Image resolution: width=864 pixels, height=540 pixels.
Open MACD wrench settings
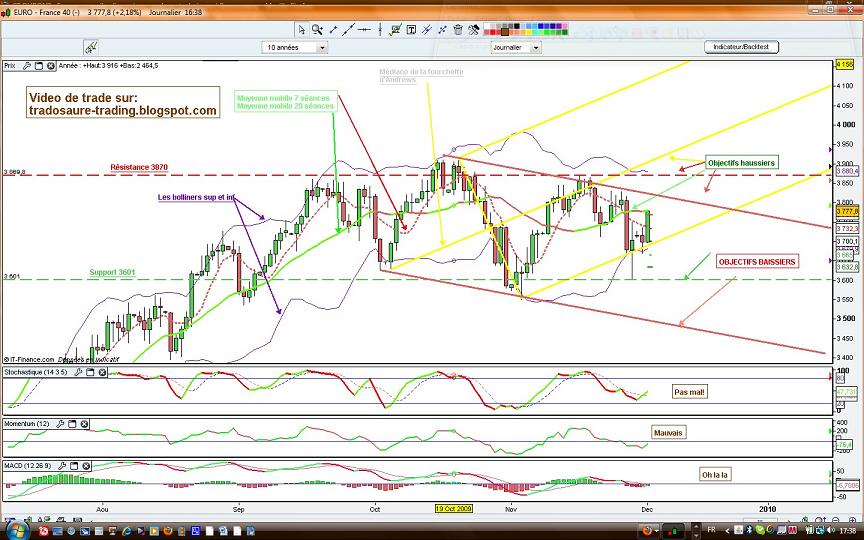click(x=62, y=466)
